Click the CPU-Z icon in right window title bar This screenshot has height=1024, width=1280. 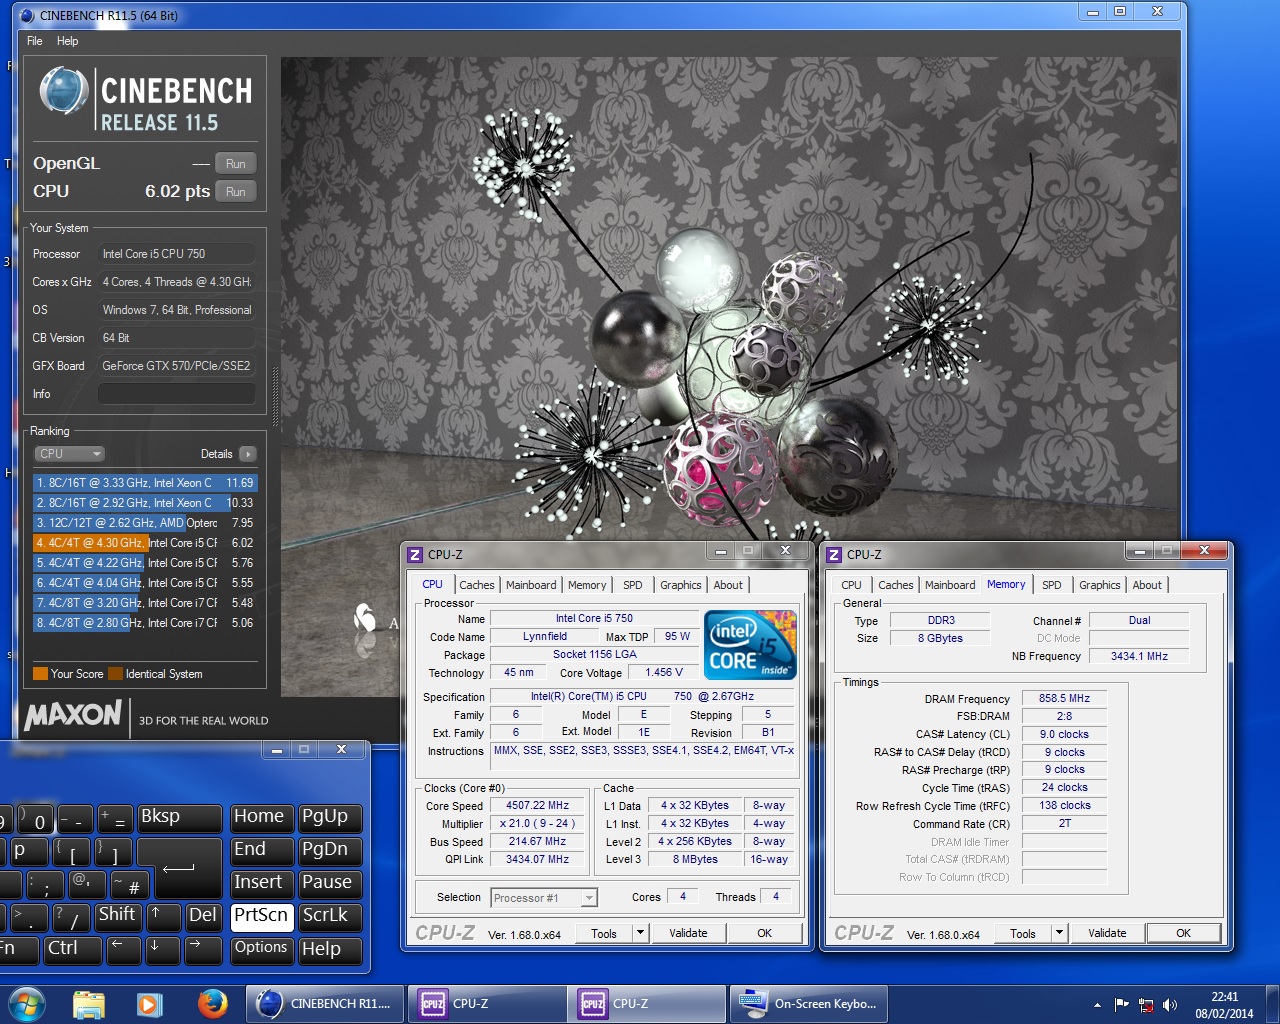click(x=834, y=554)
